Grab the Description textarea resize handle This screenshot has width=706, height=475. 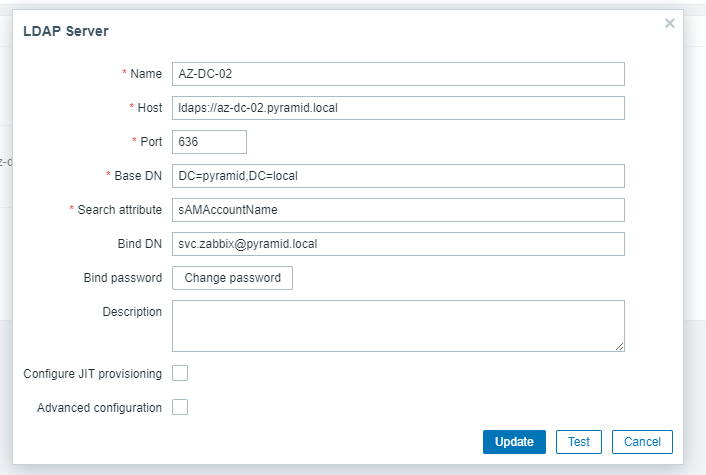[x=619, y=346]
